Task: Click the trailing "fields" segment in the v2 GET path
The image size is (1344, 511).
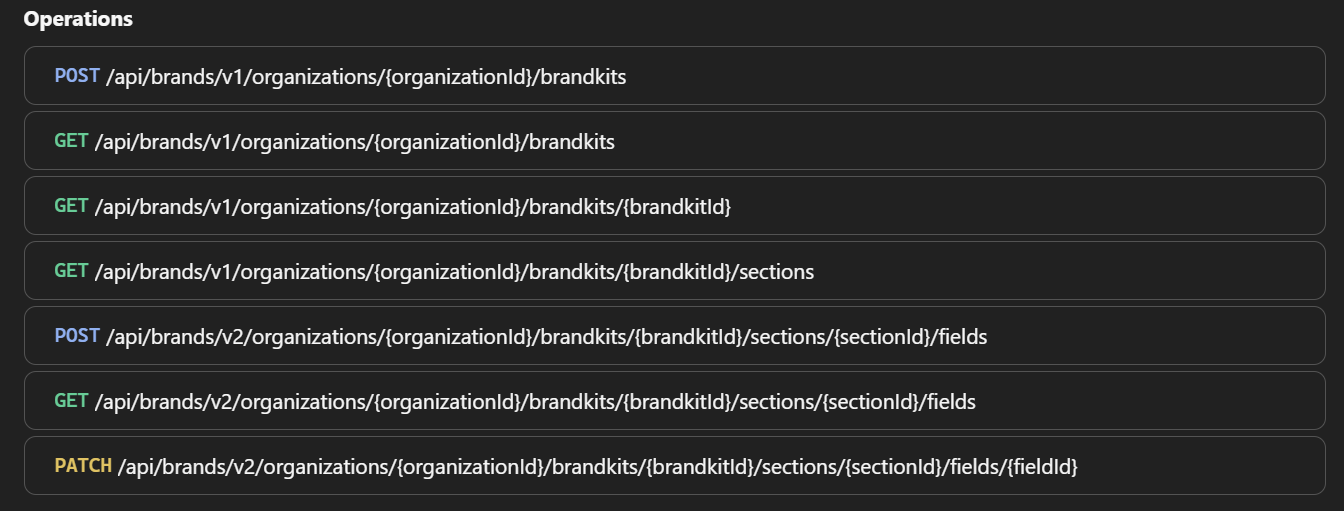Action: [x=951, y=402]
